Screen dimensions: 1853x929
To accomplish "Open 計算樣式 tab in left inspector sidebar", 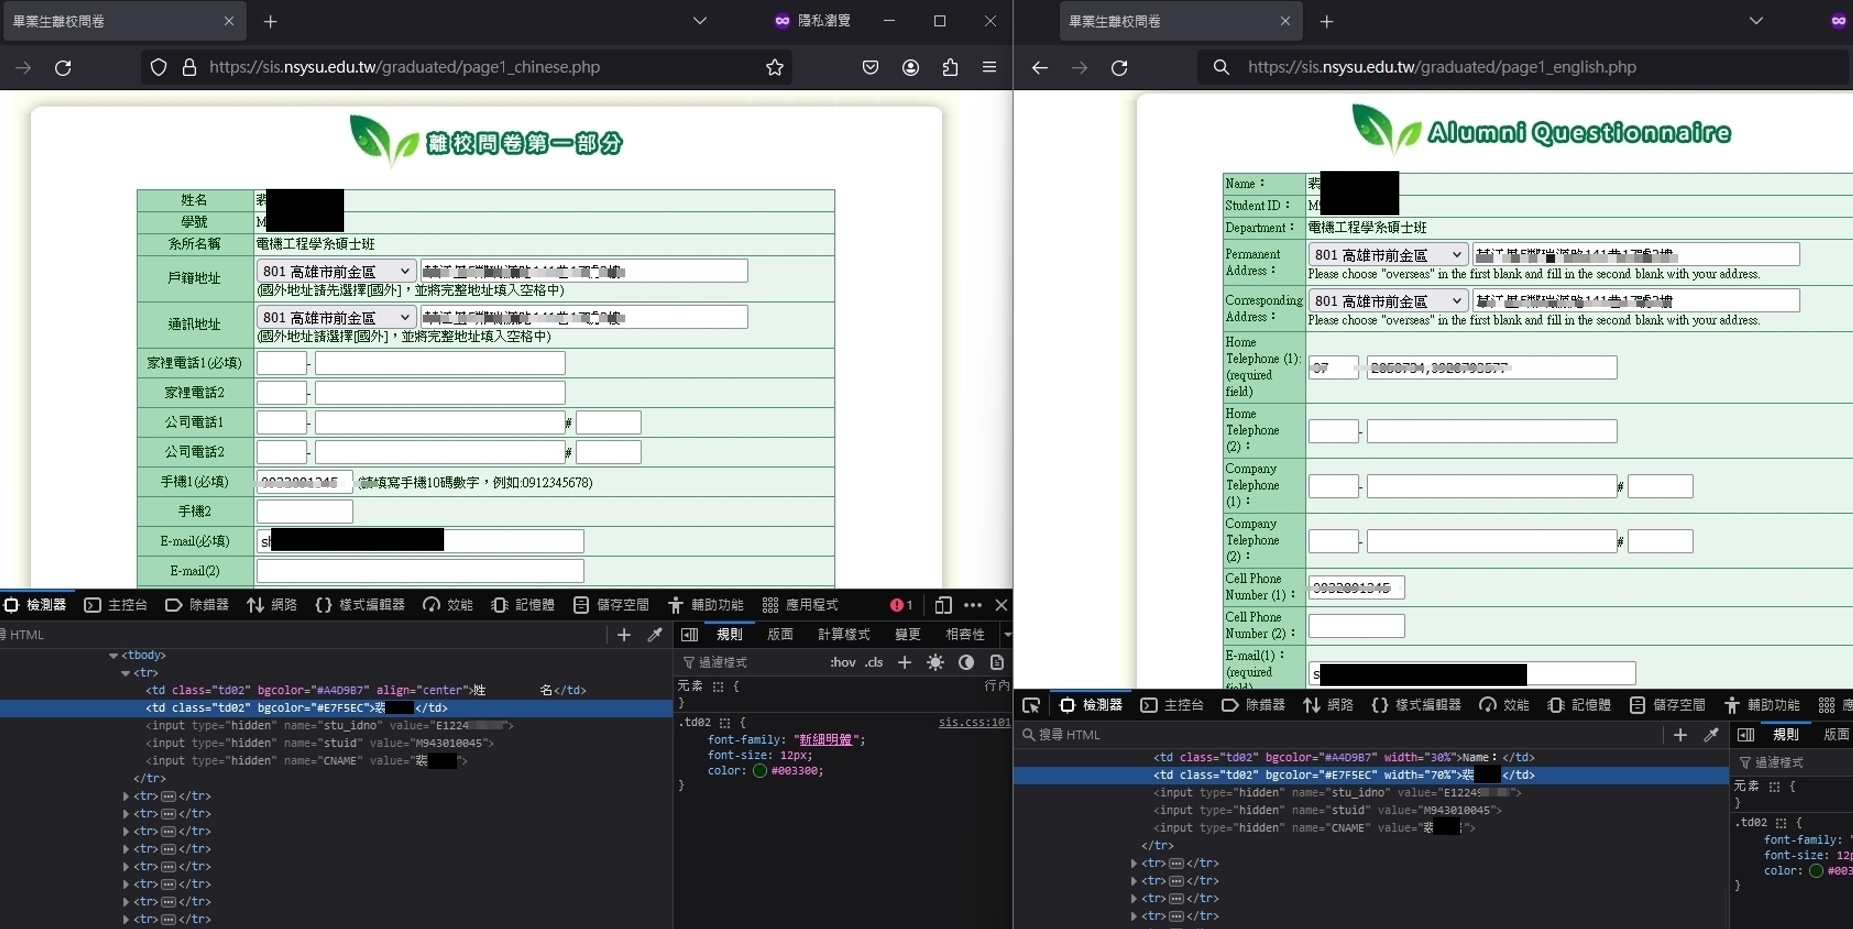I will pos(843,634).
